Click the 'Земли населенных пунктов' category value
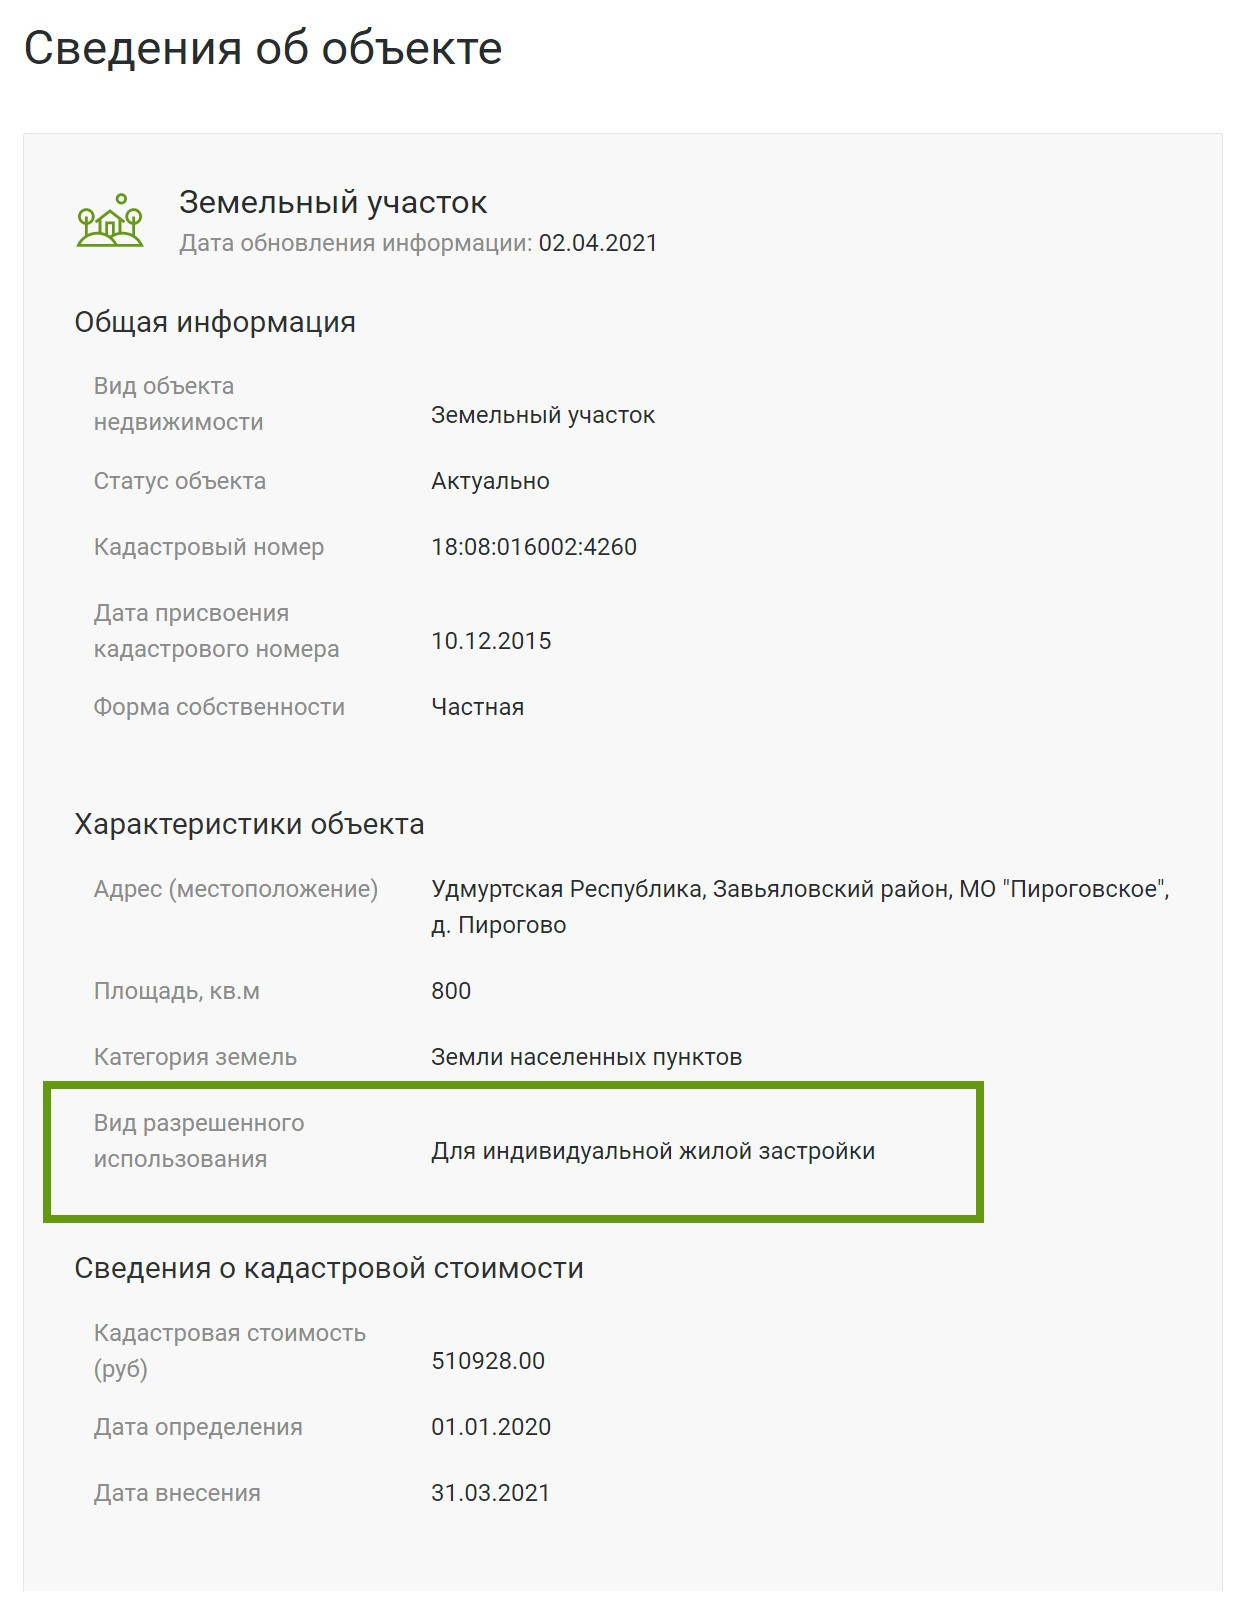 click(x=586, y=1057)
